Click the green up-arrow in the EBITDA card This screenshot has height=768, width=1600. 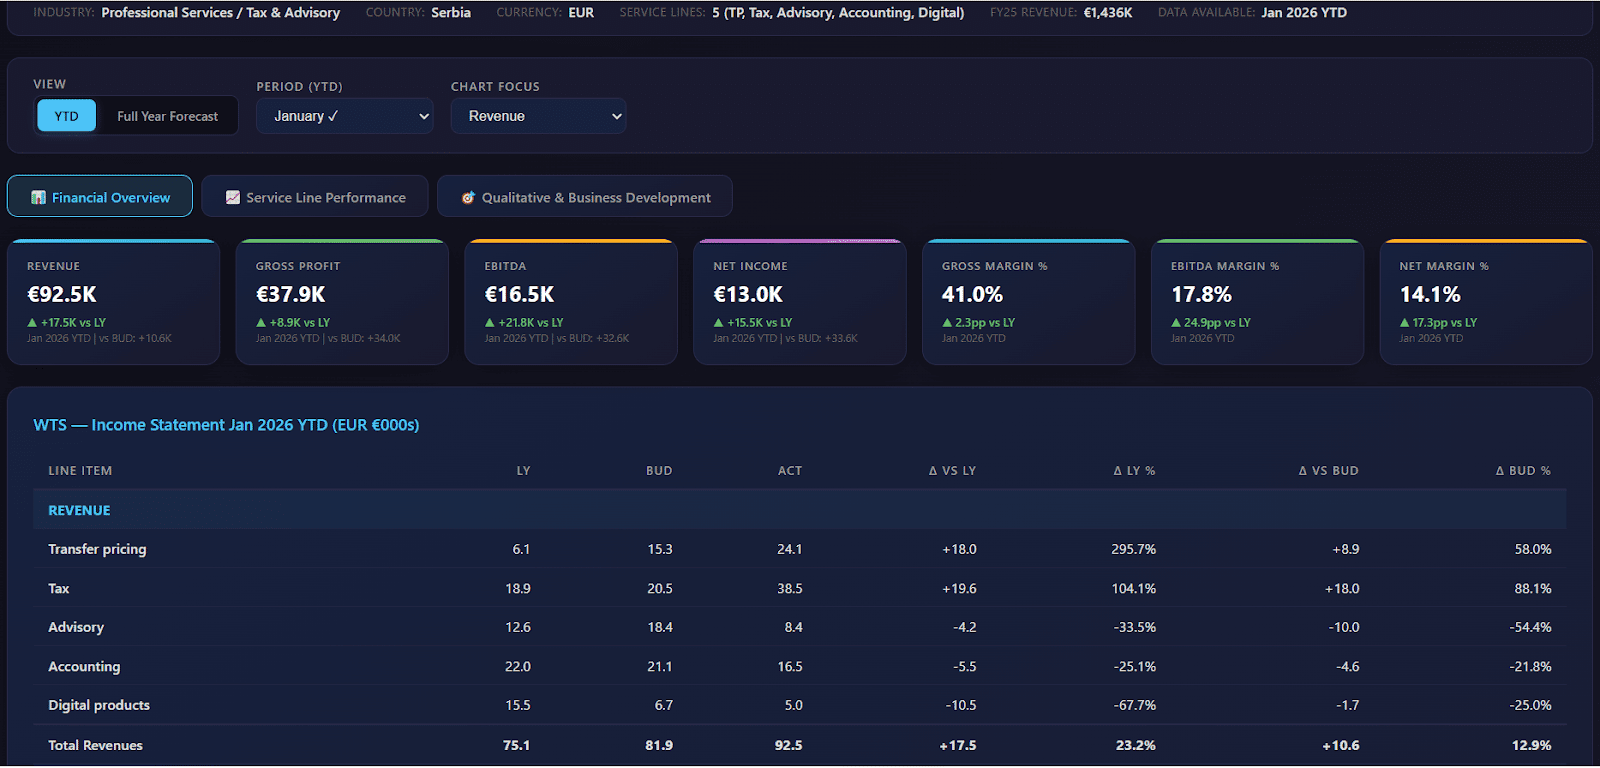[490, 323]
